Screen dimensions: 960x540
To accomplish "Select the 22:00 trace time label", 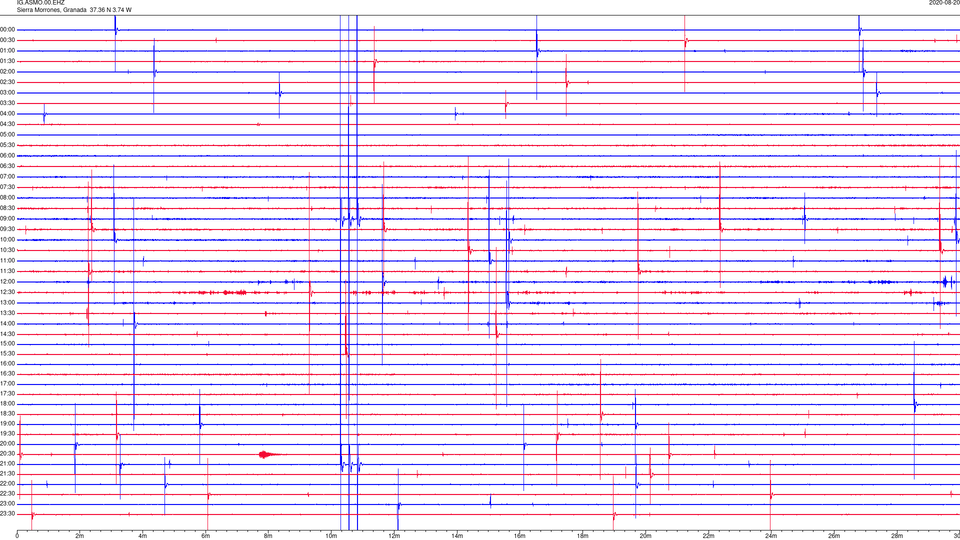I will click(x=8, y=484).
